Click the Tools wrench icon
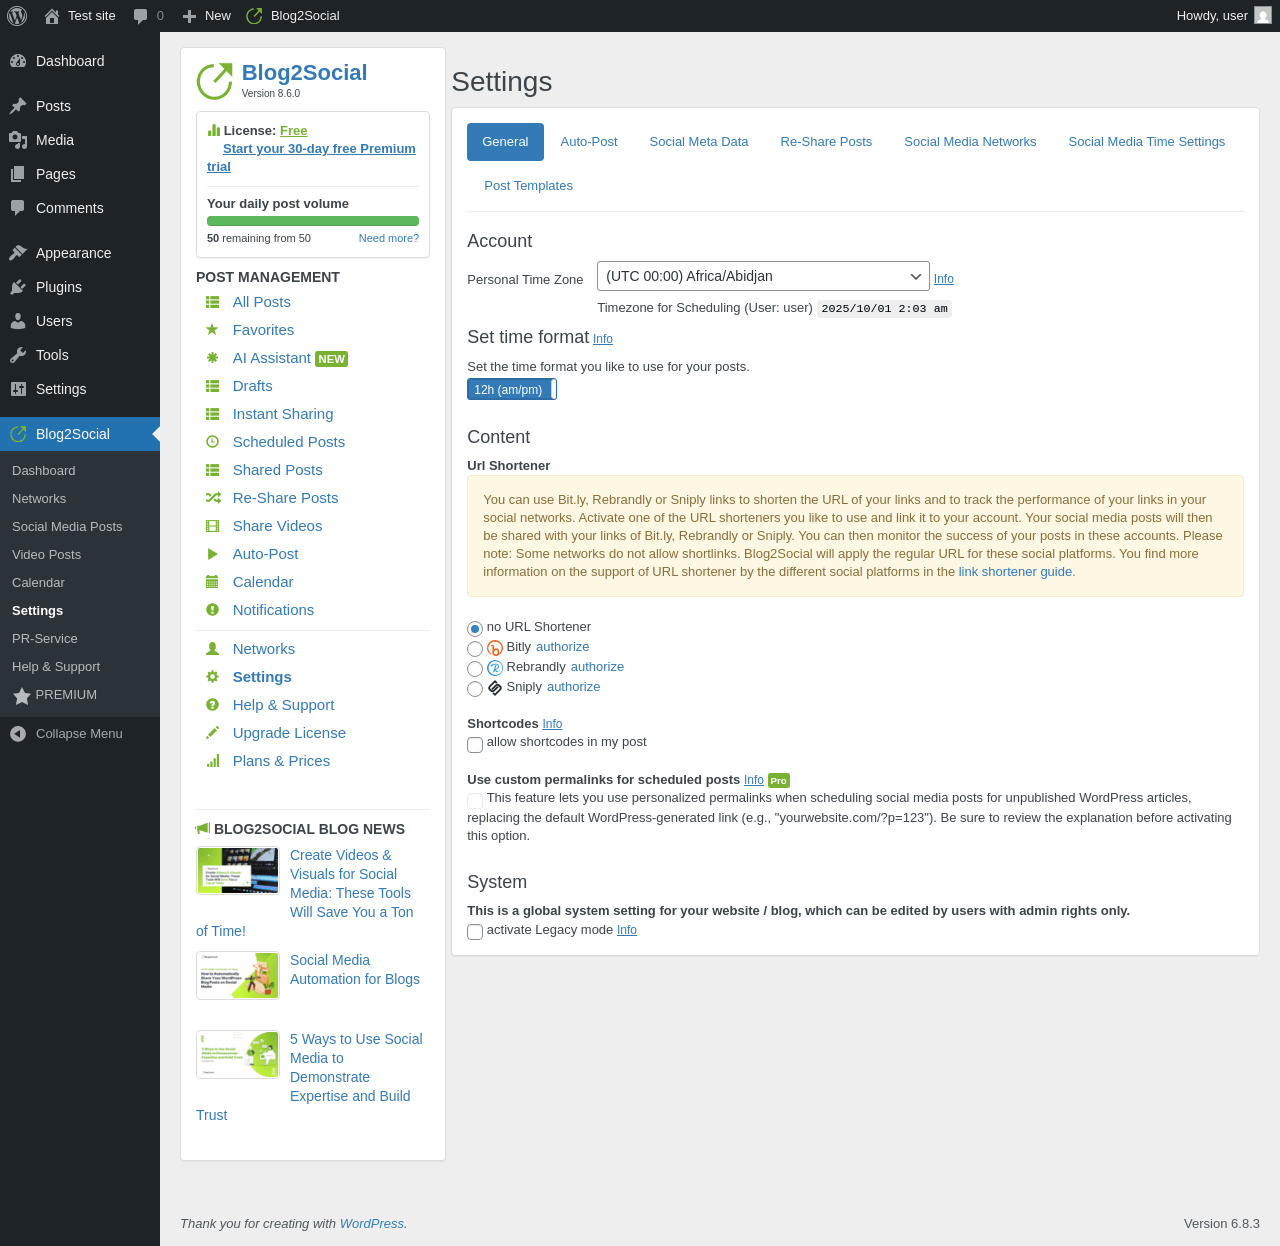The width and height of the screenshot is (1280, 1246). coord(18,355)
